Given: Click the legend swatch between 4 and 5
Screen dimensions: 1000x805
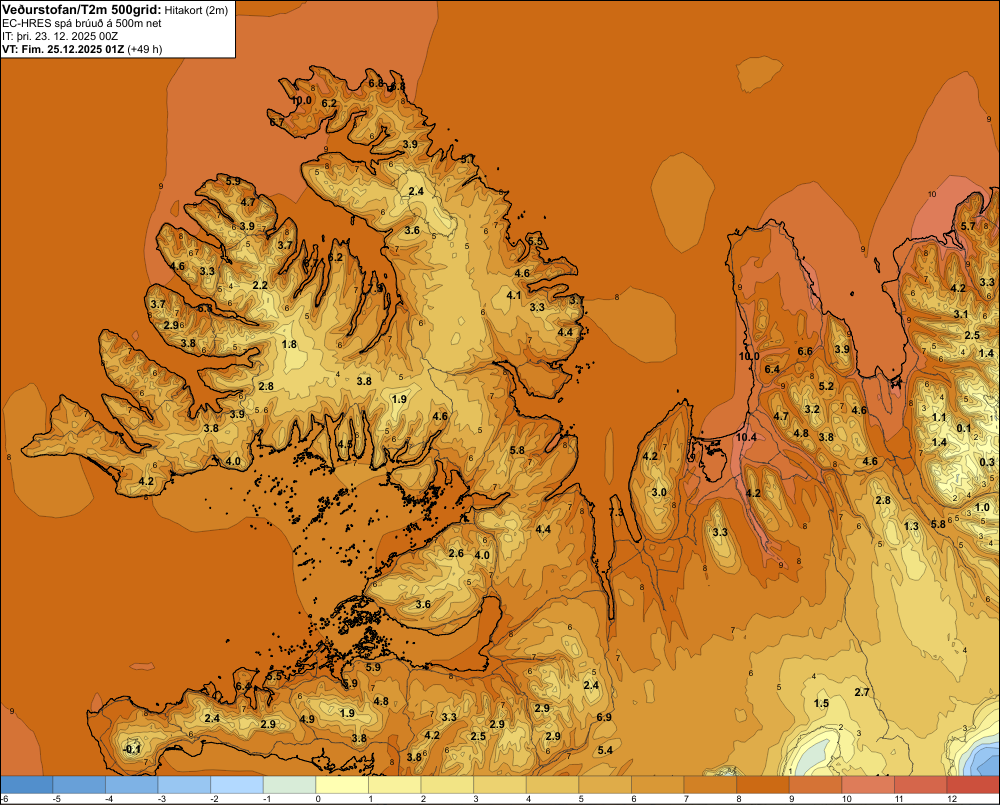Looking at the screenshot, I should (x=552, y=785).
